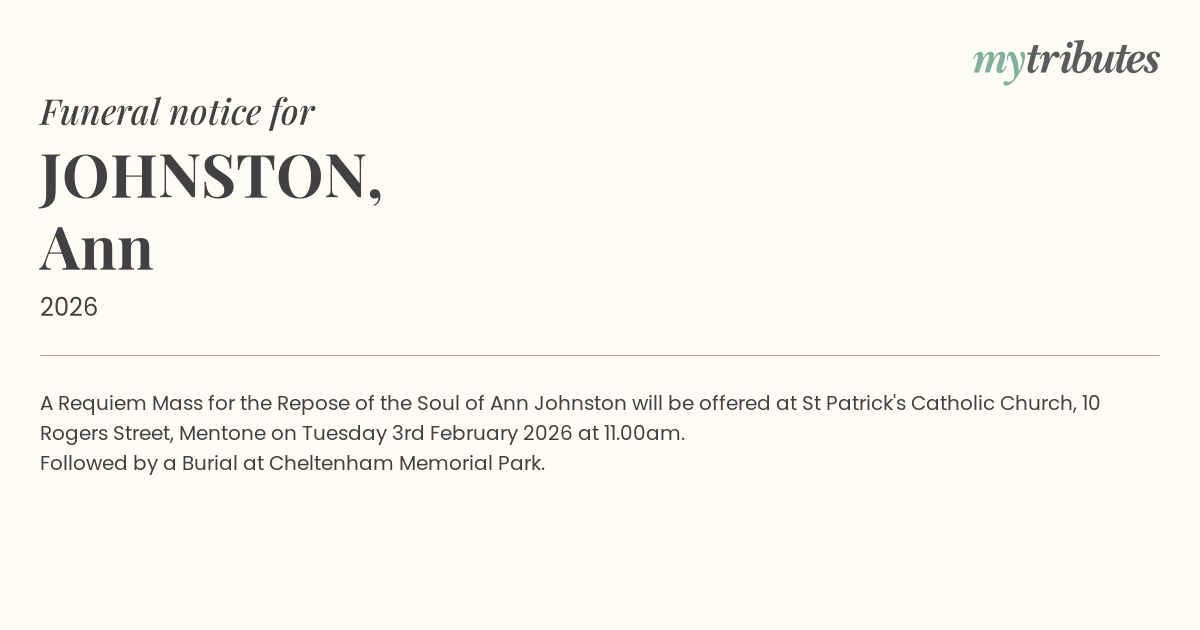
Task: Click "Cheltenham Memorial Park" text
Action: tap(405, 464)
